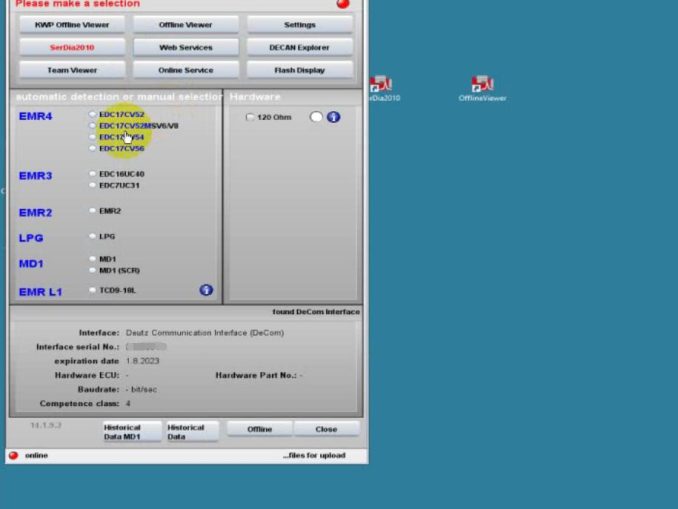This screenshot has width=678, height=509.
Task: Open Settings
Action: click(x=300, y=25)
